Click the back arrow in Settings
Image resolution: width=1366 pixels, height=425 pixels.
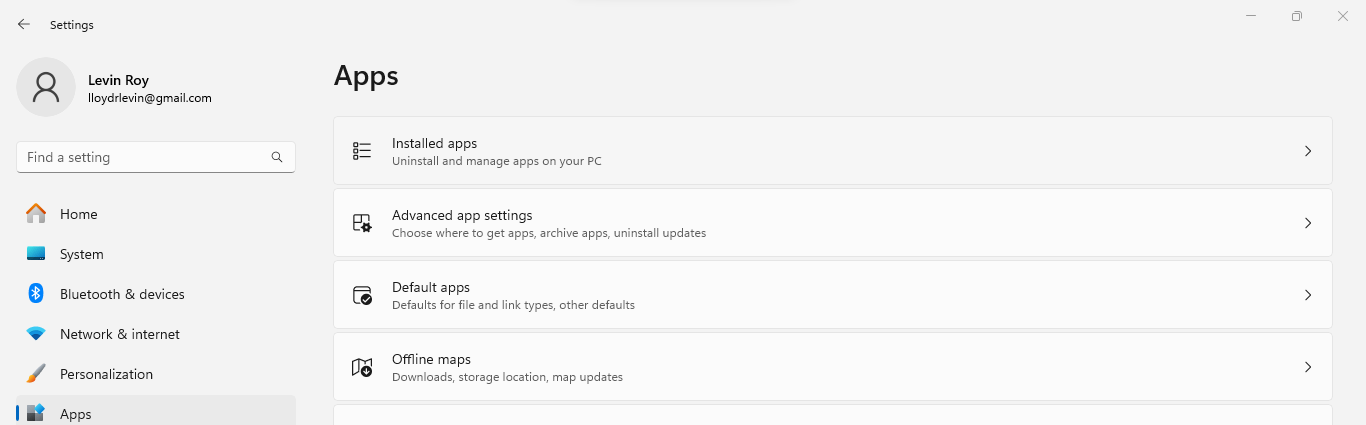coord(24,24)
